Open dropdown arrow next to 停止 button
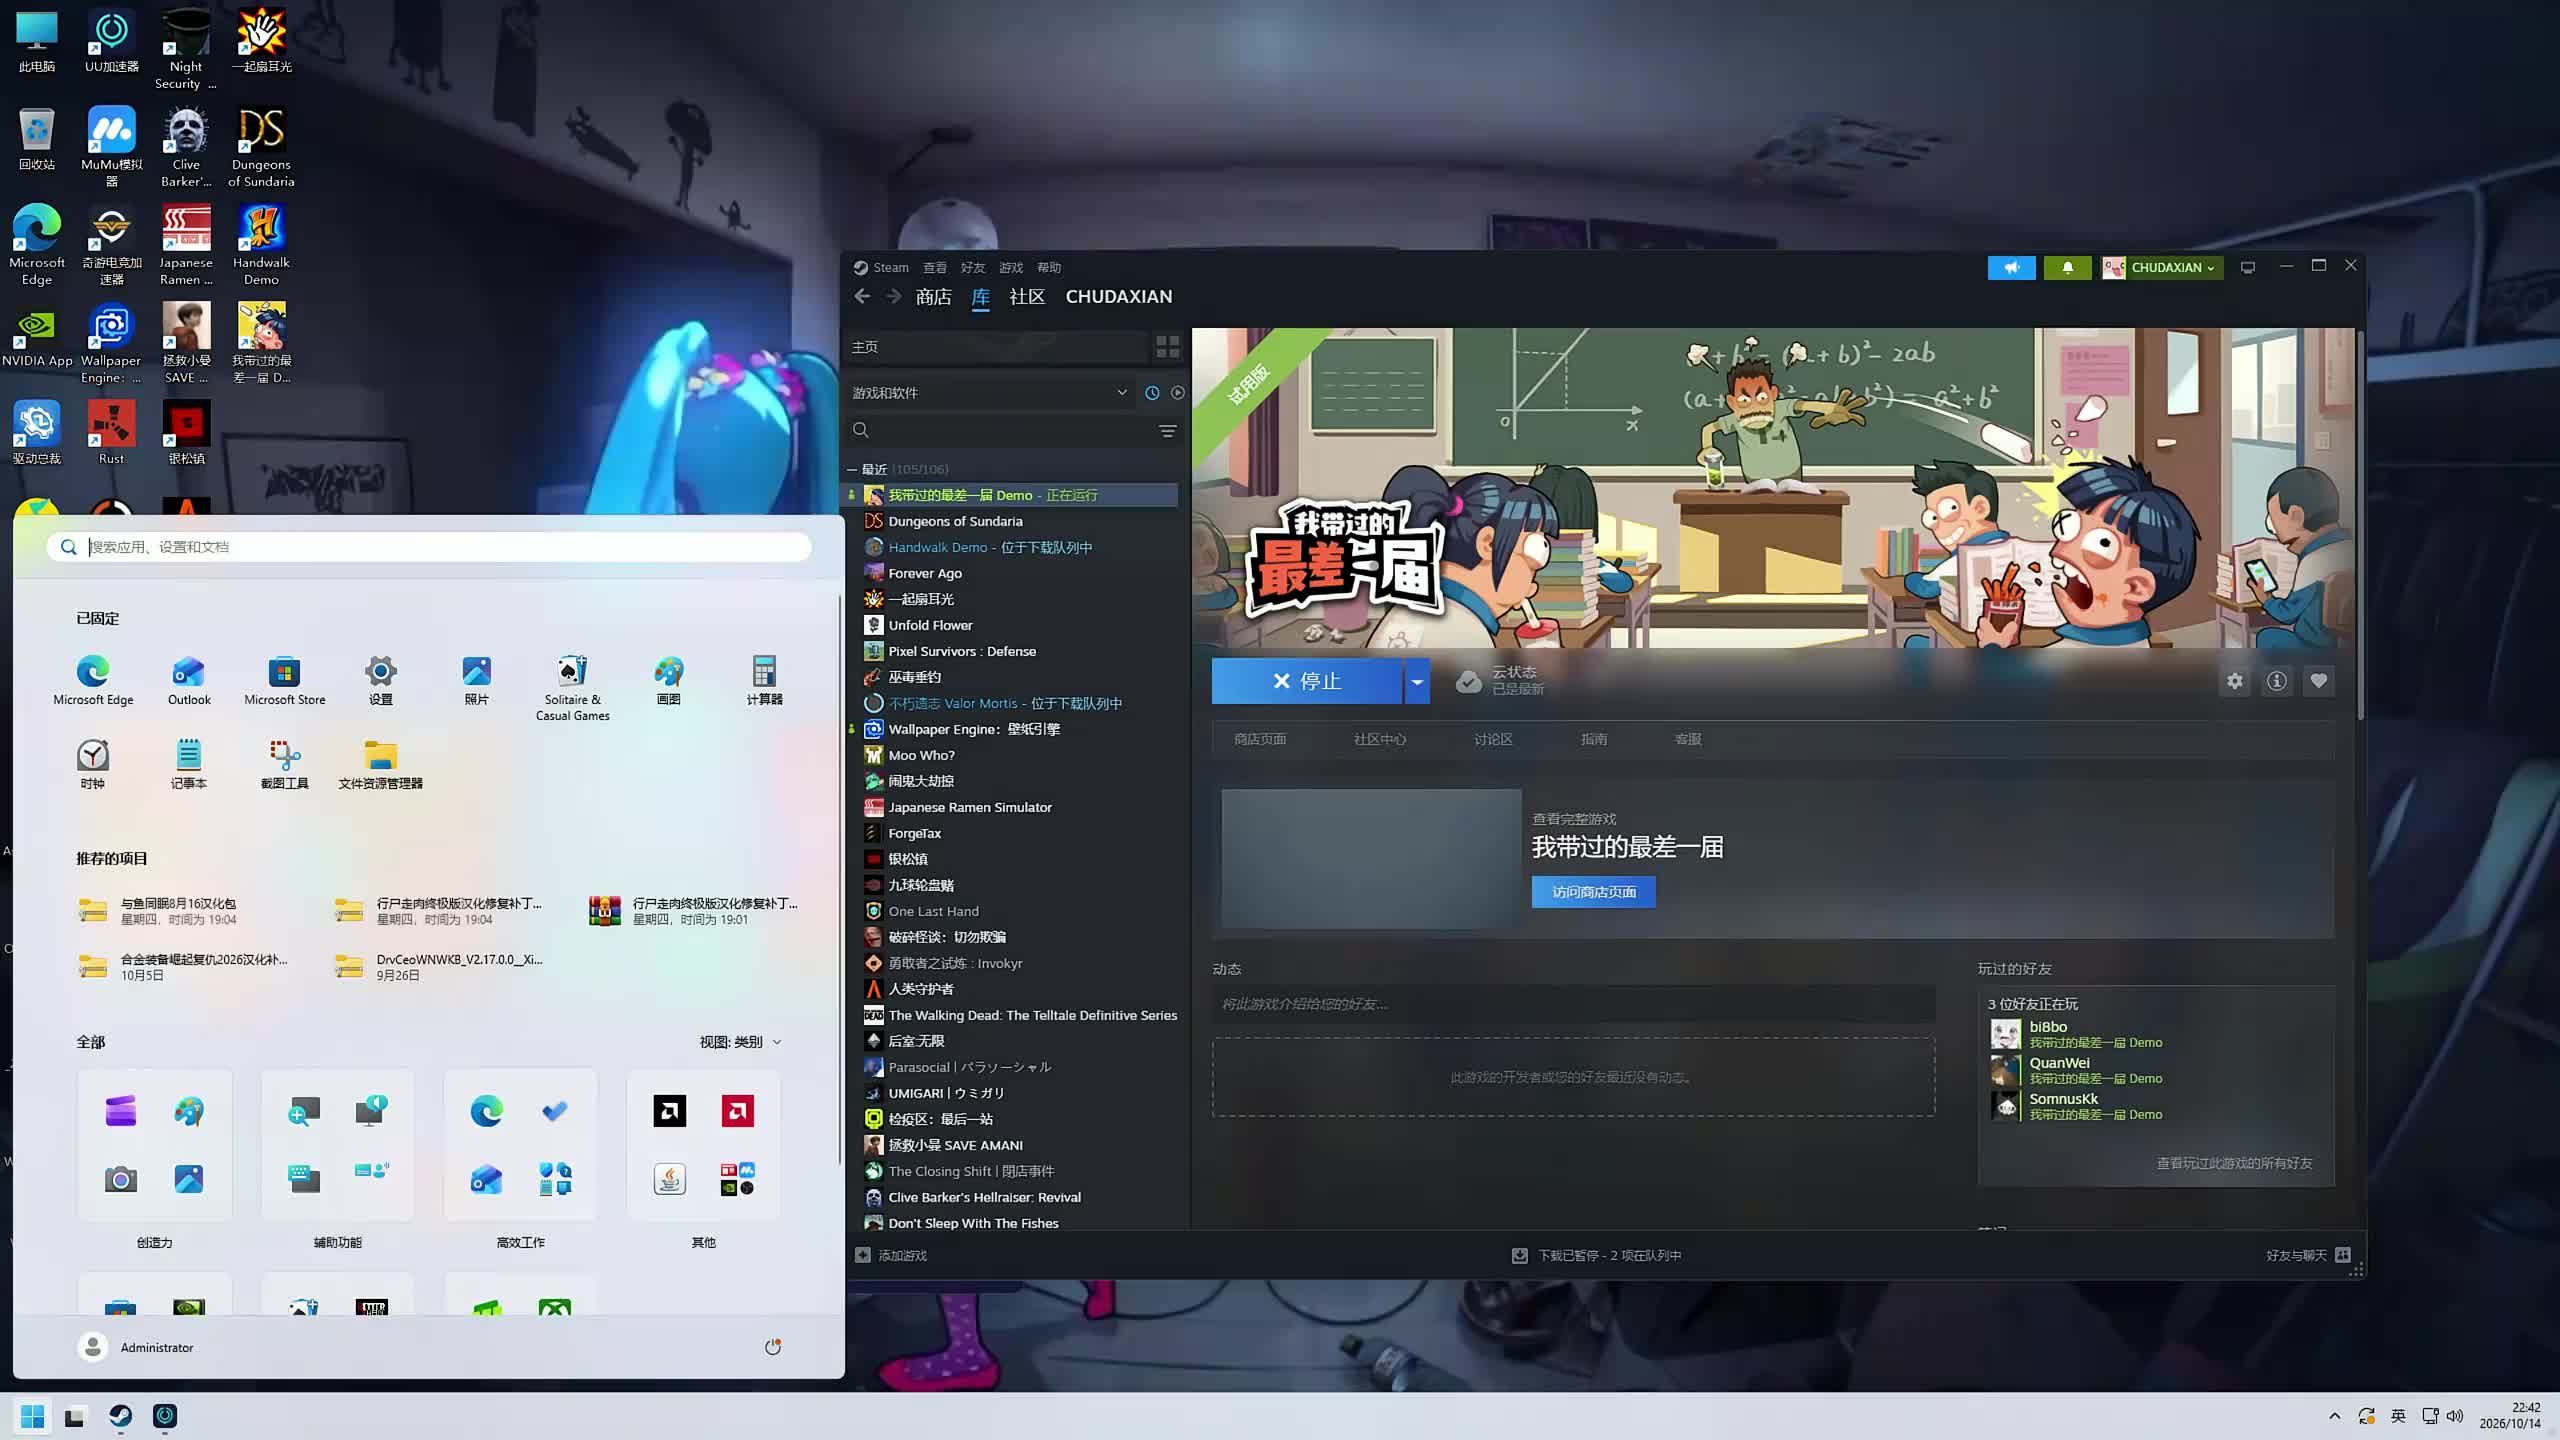This screenshot has height=1440, width=2560. 1416,681
